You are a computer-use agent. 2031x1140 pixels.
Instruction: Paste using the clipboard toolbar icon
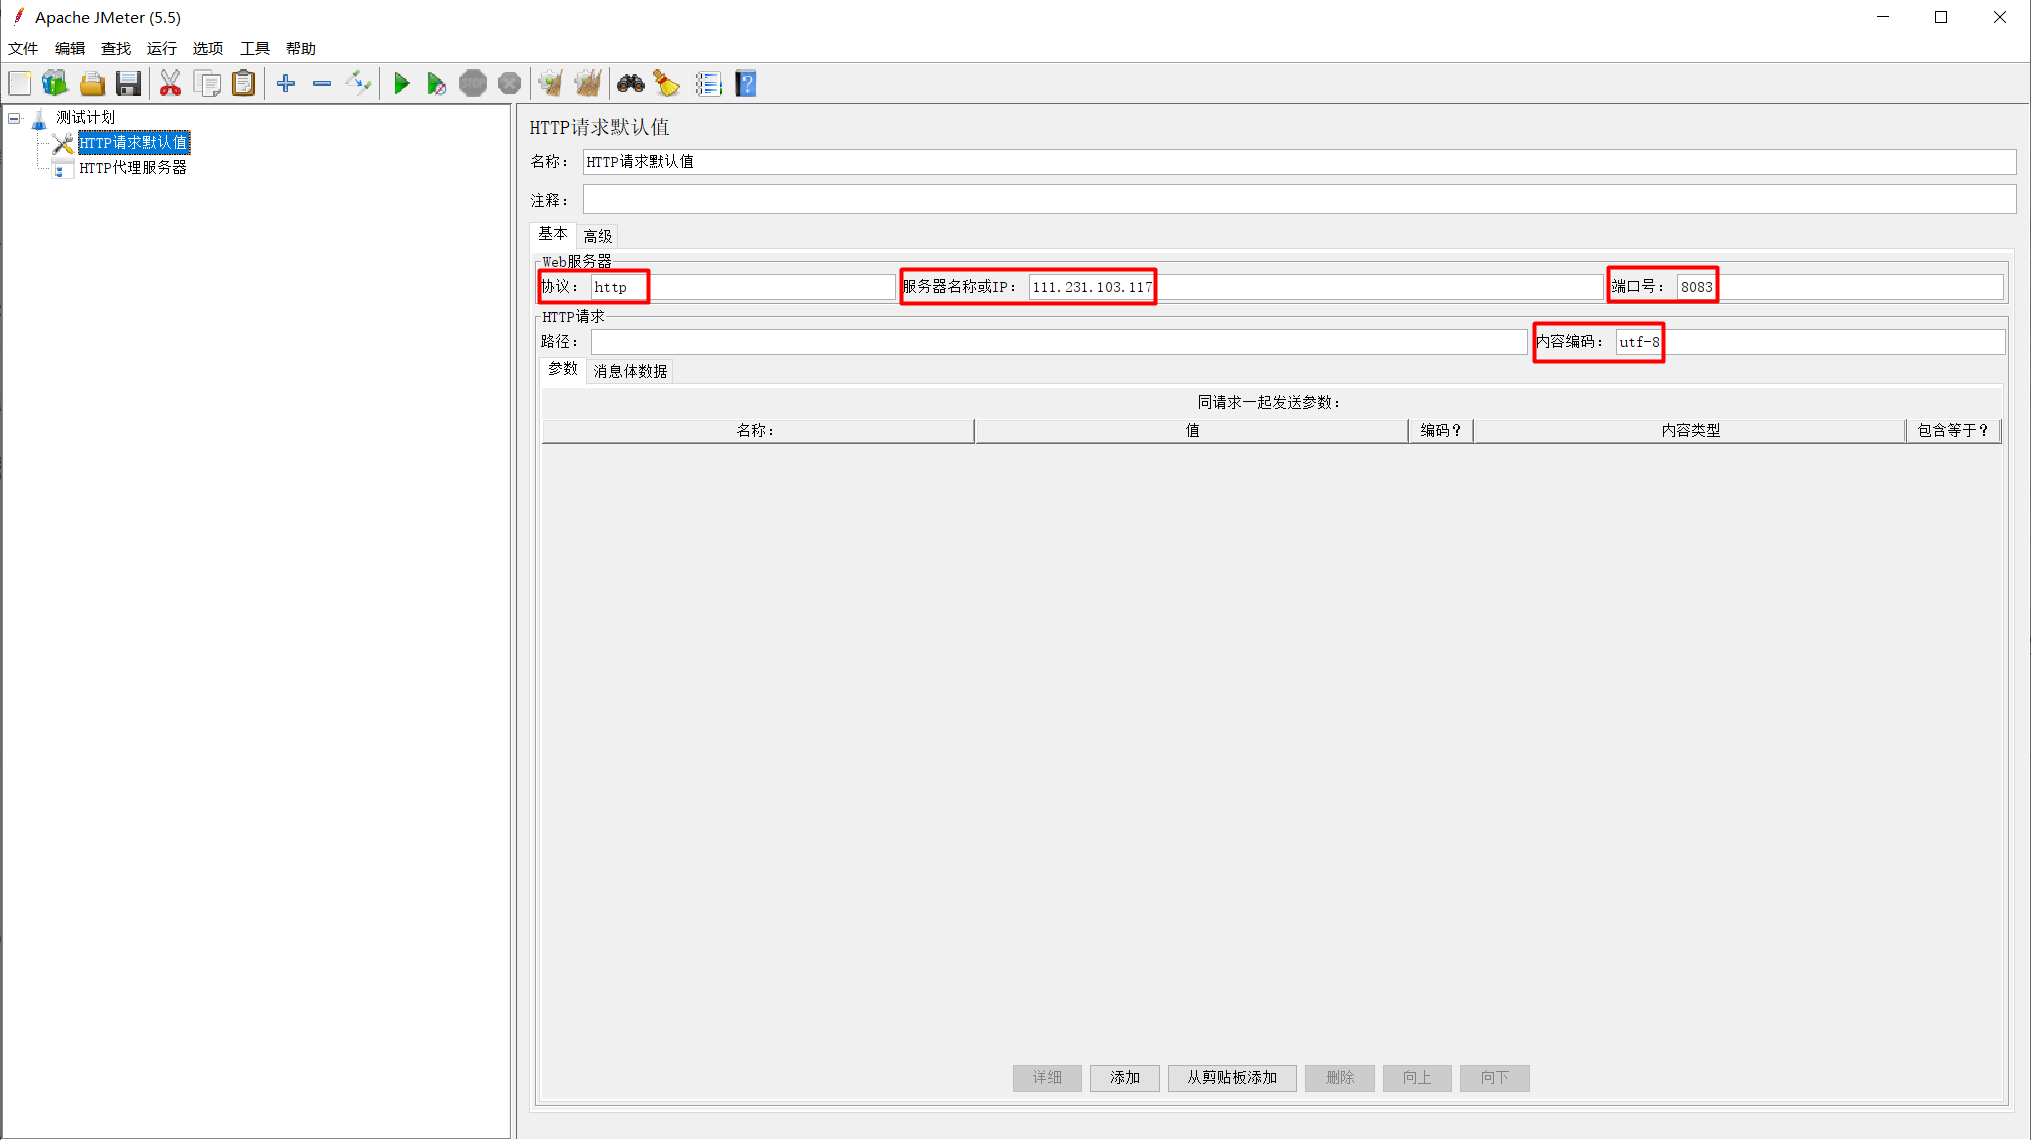[243, 84]
